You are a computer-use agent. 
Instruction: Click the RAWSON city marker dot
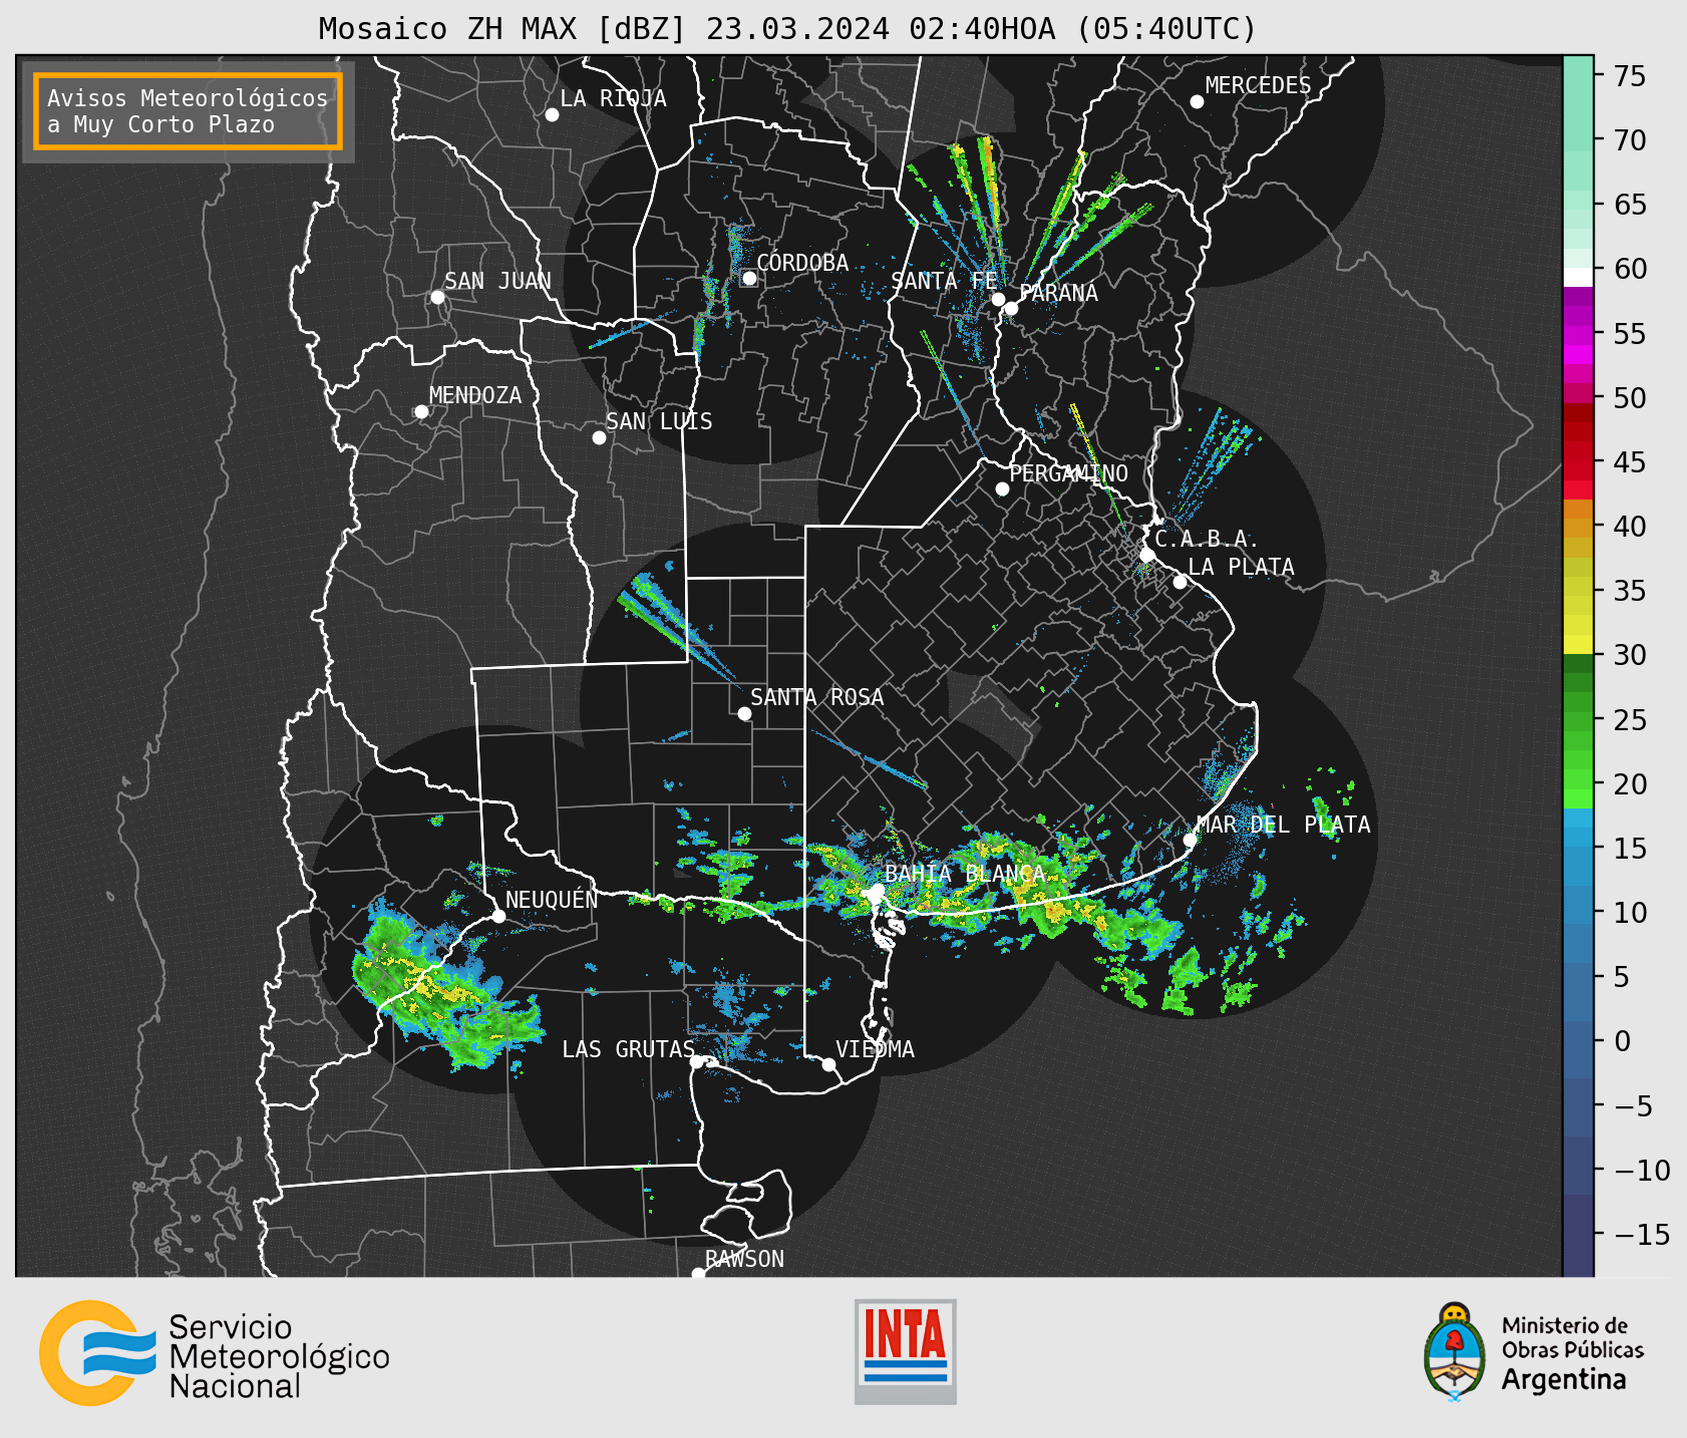coord(698,1273)
